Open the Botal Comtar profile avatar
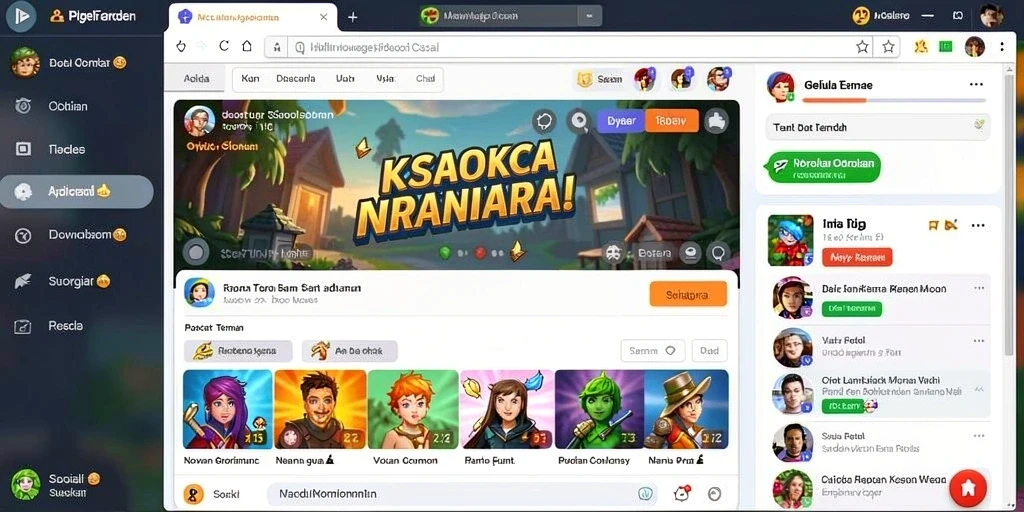 point(25,63)
